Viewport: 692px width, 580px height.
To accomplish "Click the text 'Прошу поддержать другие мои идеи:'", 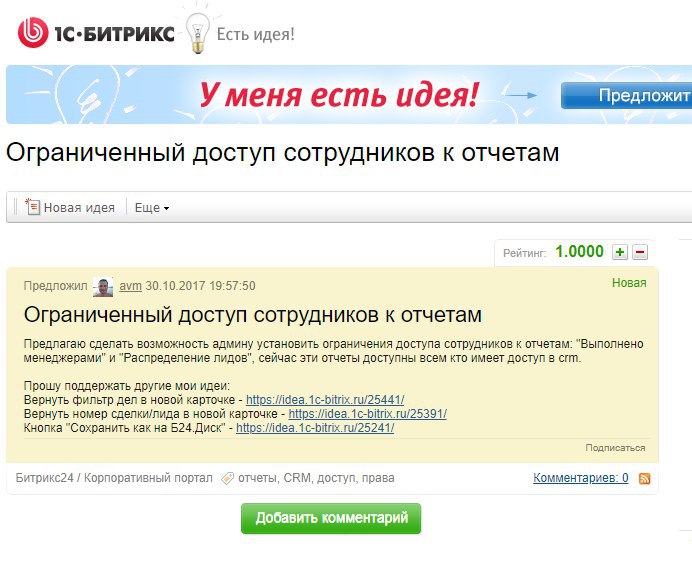I will (127, 386).
